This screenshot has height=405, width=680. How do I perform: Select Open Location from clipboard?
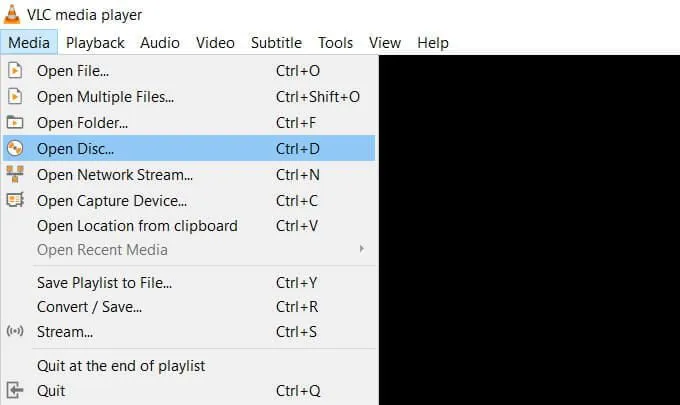pos(137,226)
